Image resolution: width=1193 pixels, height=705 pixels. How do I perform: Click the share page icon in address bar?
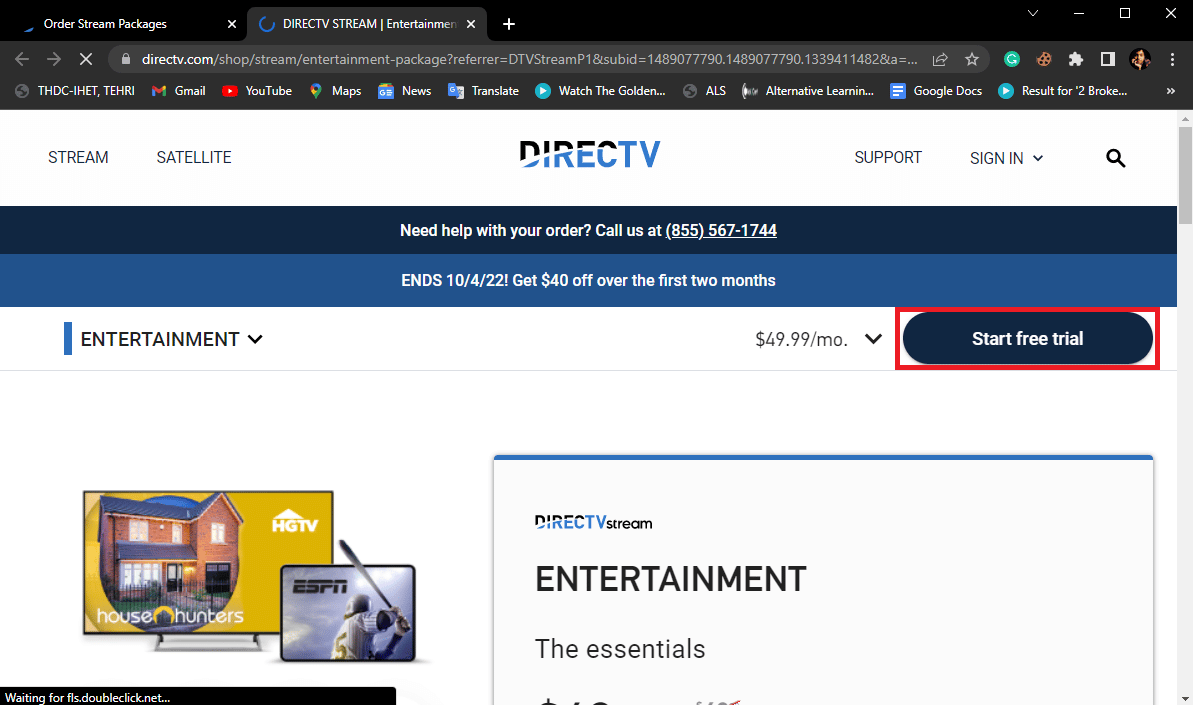940,59
